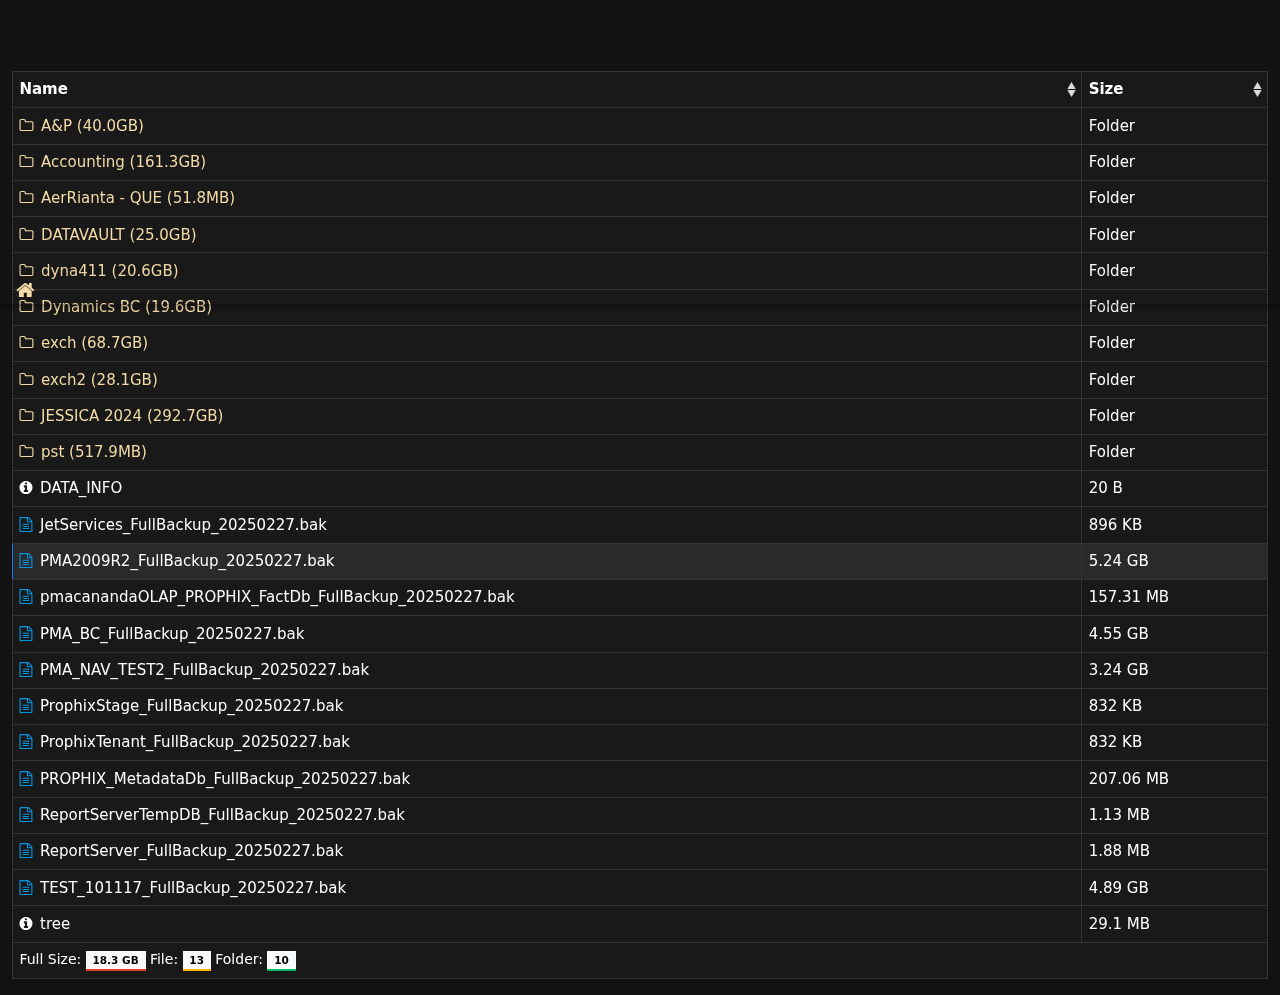Click the info icon beside DATA_INFO

tap(26, 488)
